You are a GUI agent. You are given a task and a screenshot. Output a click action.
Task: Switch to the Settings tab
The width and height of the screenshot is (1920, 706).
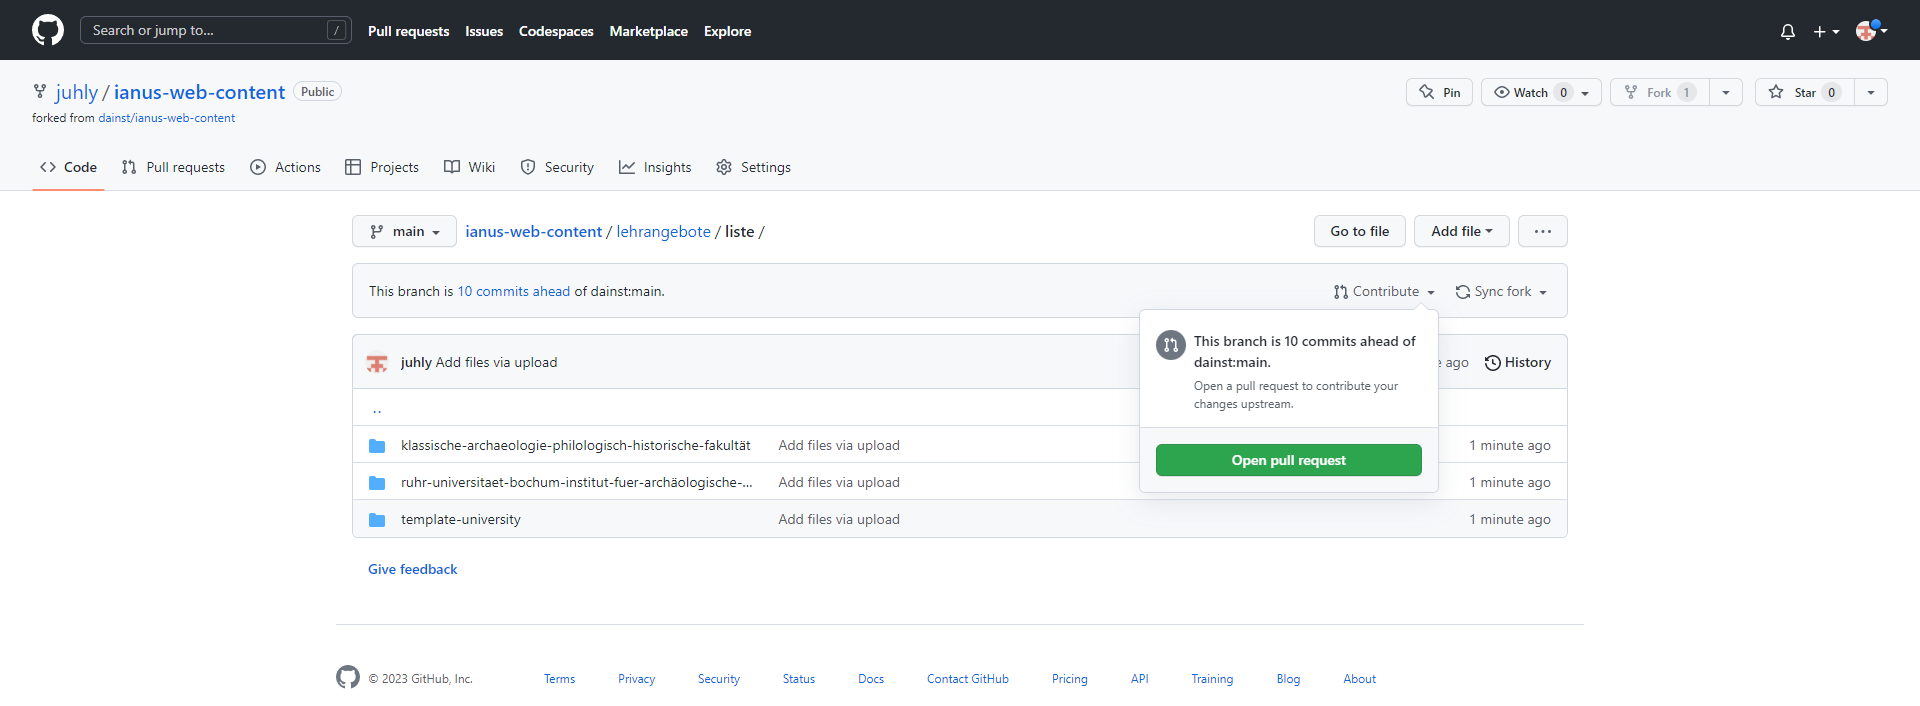(753, 167)
